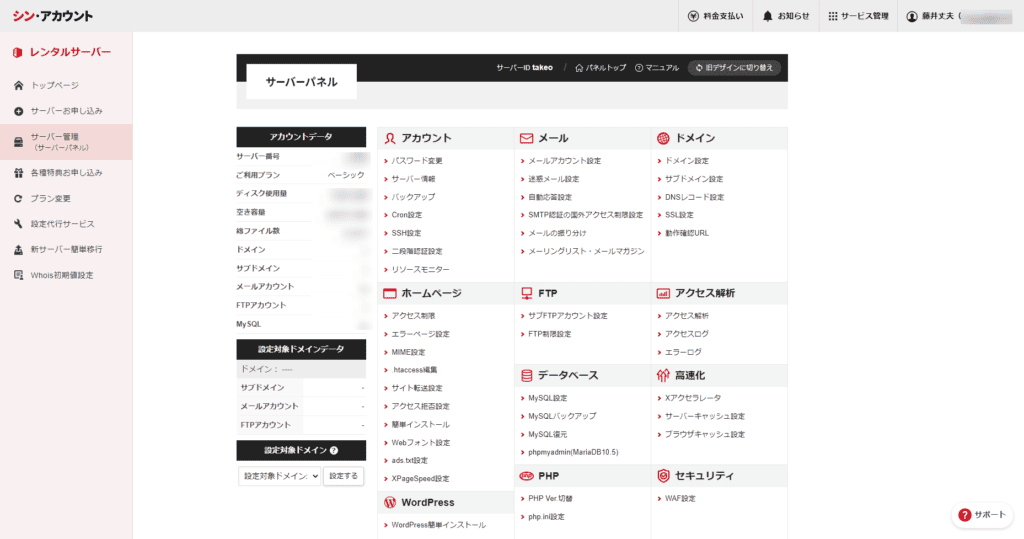1024x539 pixels.
Task: Open サブFTPアカウント設定 link
Action: (x=568, y=316)
